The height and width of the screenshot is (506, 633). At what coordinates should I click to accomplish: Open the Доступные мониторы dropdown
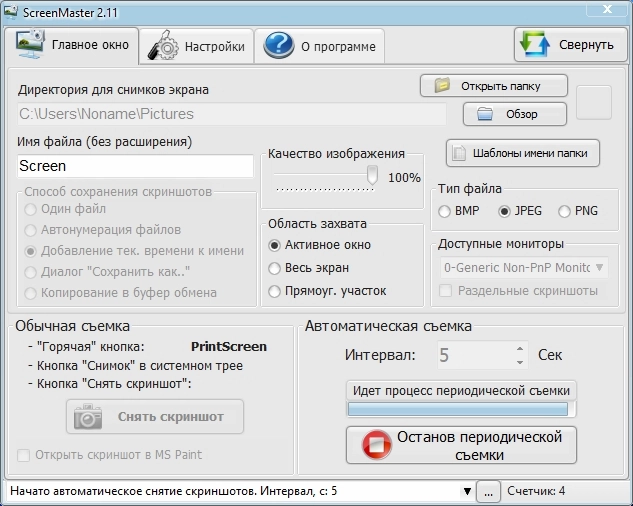click(x=524, y=267)
